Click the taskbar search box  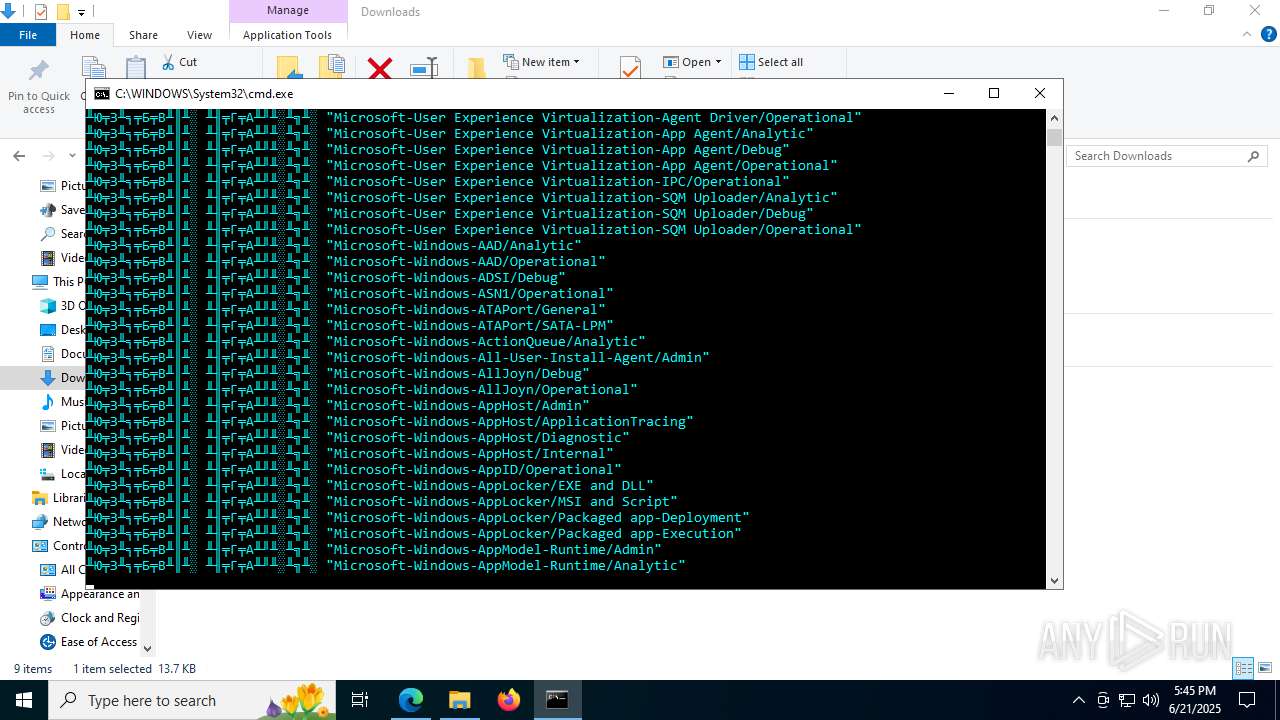(192, 700)
